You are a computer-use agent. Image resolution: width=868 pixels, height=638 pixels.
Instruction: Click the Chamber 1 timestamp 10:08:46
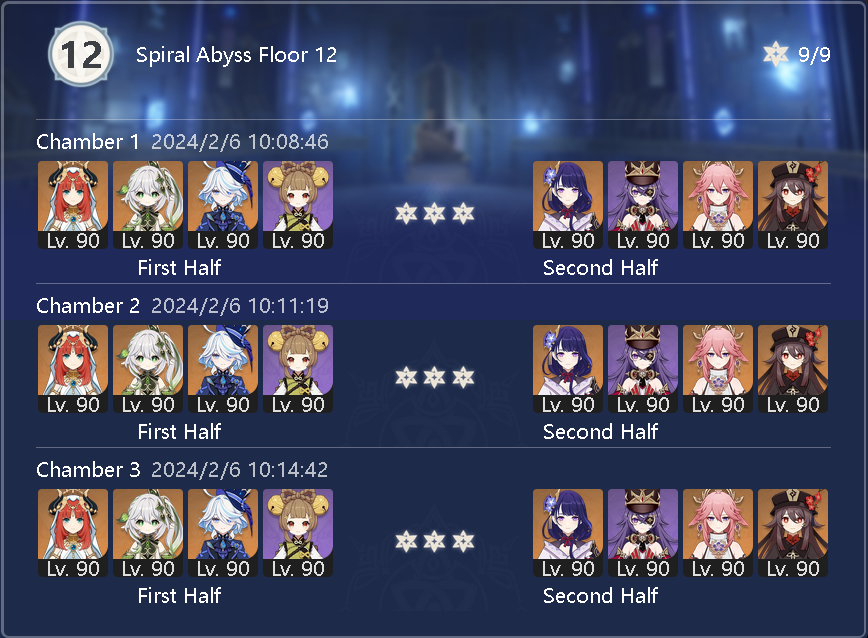288,142
